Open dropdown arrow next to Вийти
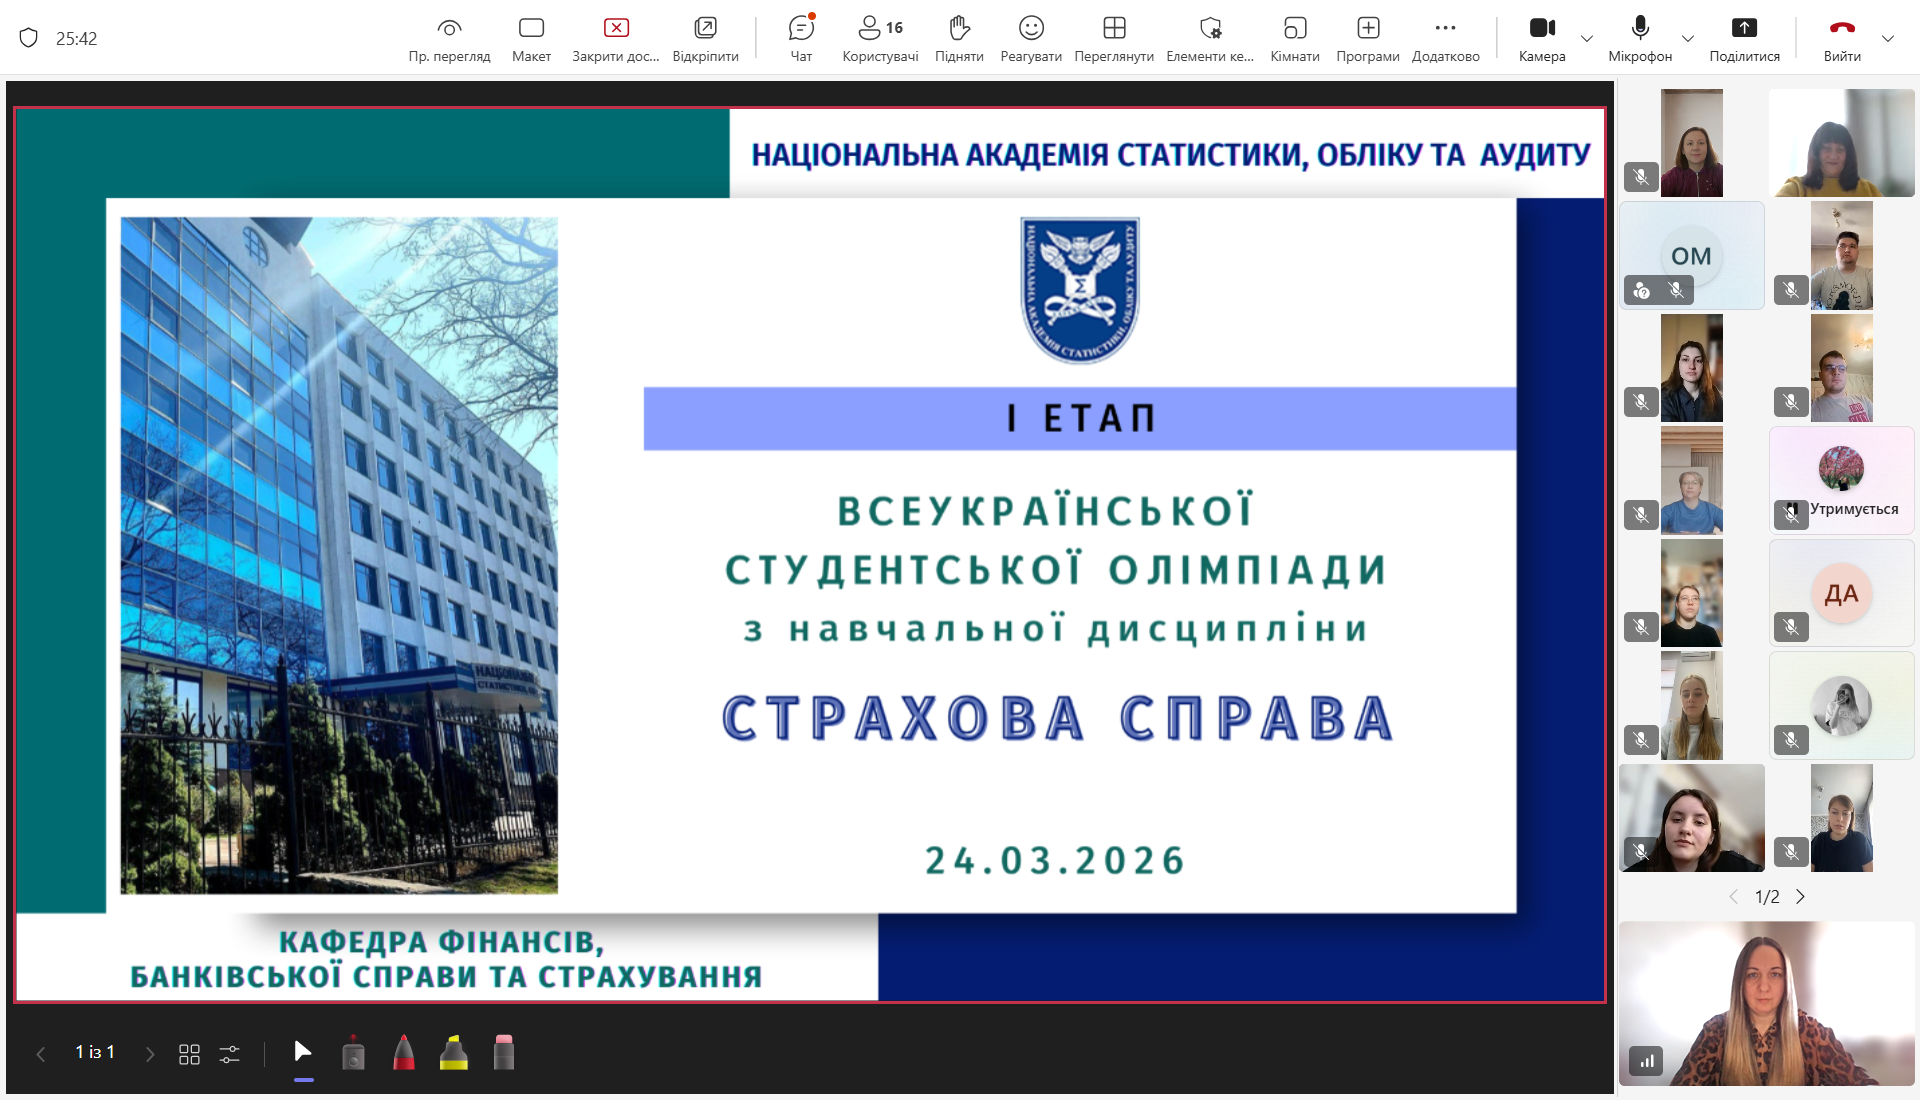Viewport: 1920px width, 1100px height. point(1888,39)
